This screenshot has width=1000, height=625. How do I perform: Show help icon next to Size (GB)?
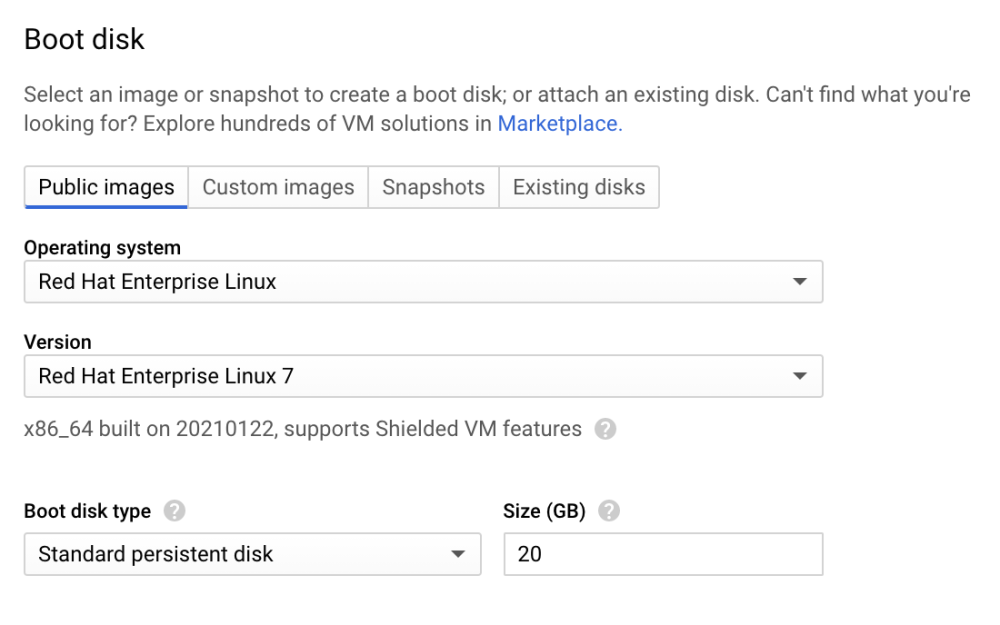(x=609, y=511)
